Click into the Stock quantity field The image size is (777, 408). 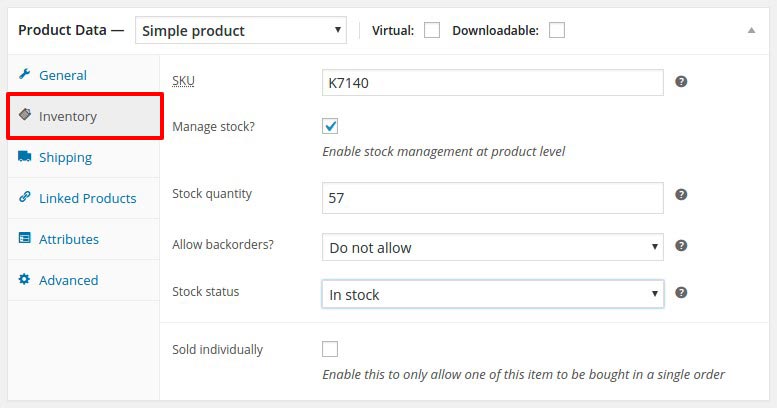coord(493,198)
